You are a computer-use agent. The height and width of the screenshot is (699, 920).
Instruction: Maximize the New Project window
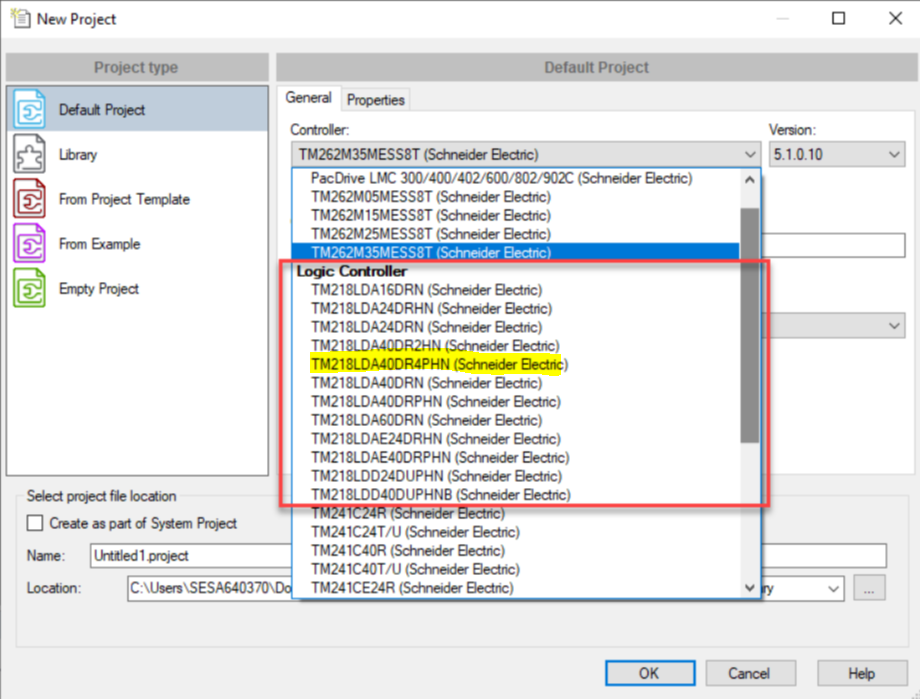tap(839, 18)
